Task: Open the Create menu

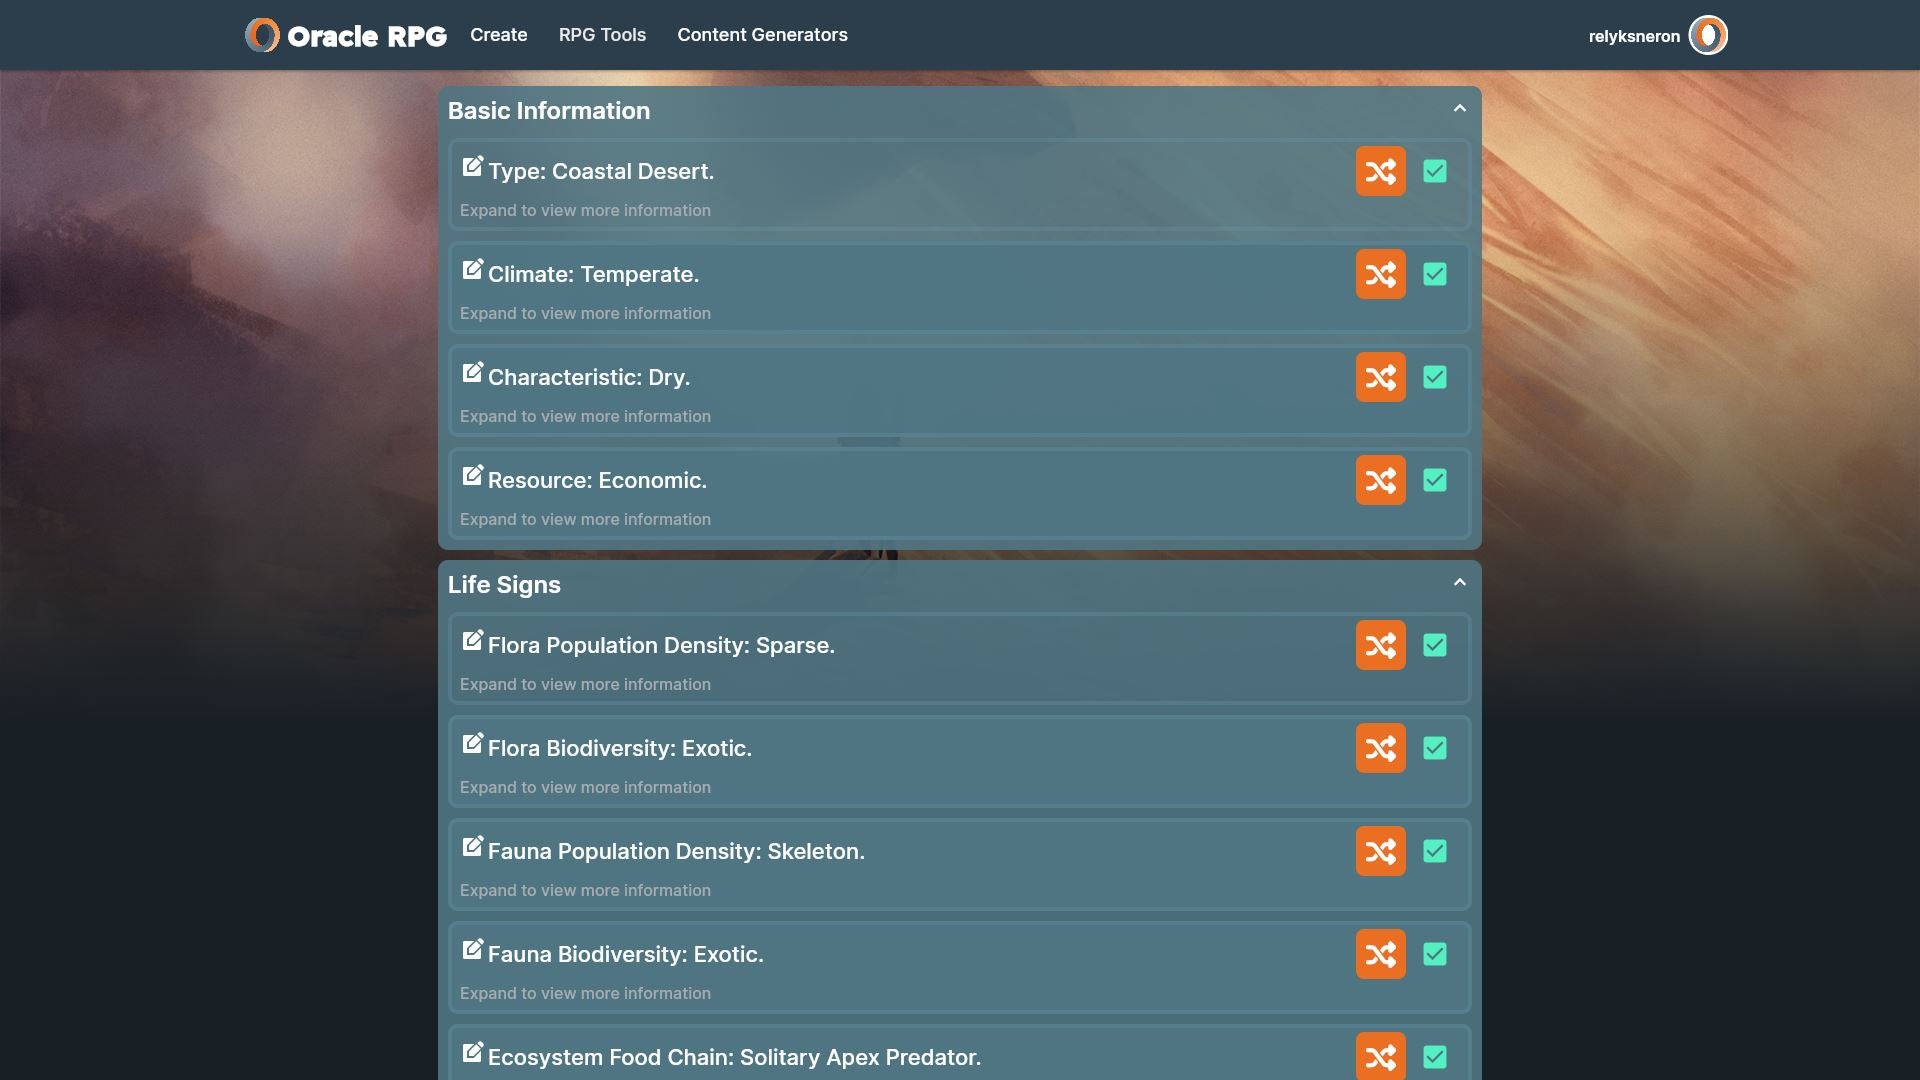Action: 498,35
